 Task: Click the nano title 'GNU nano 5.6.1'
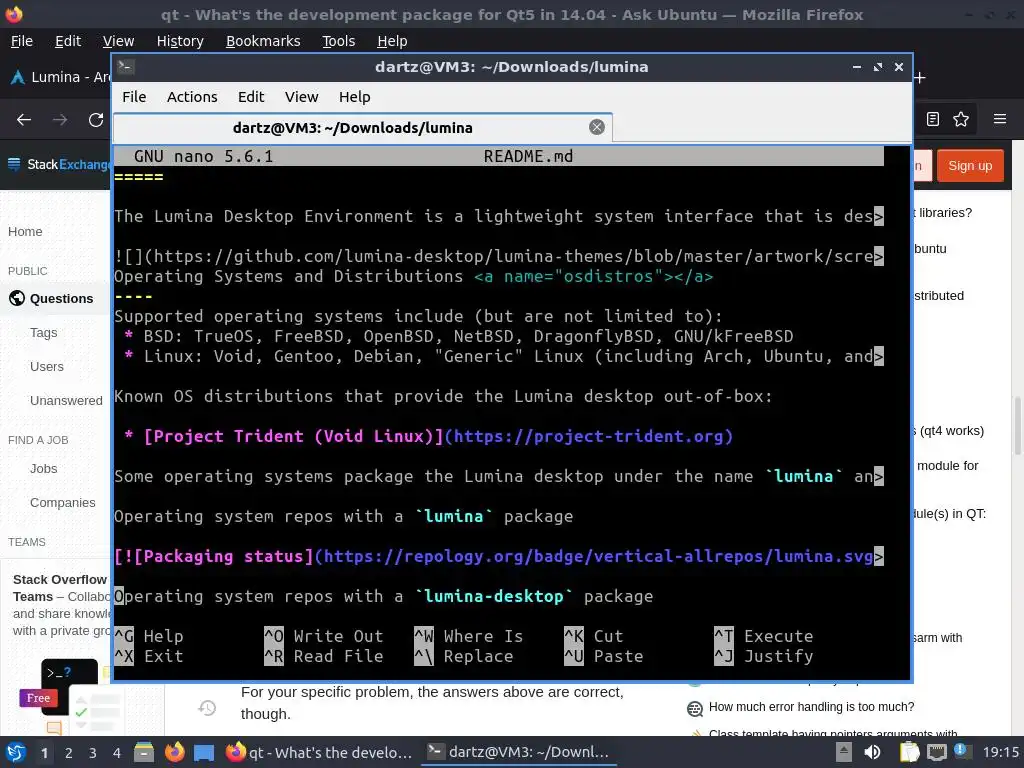click(203, 156)
